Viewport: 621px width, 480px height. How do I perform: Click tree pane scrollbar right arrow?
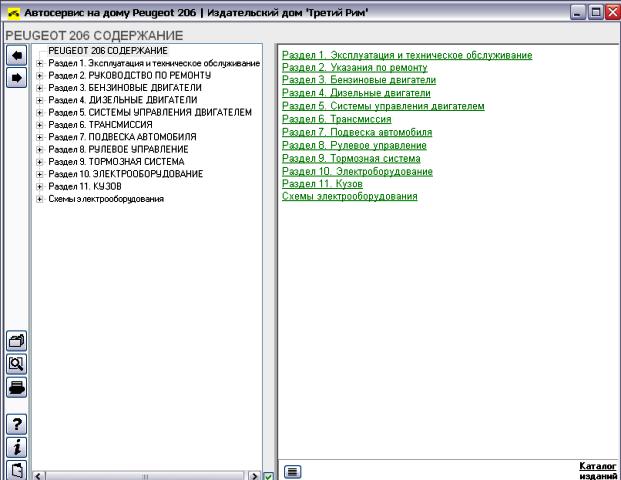254,476
